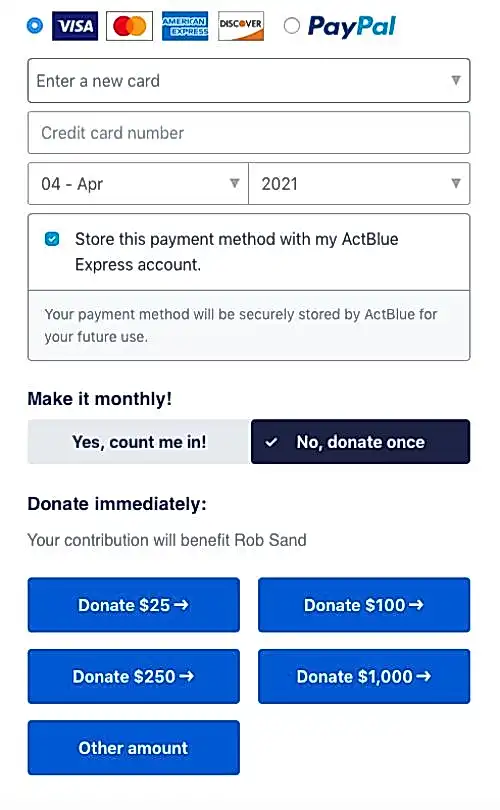Open the Enter a new card dropdown

(x=249, y=81)
